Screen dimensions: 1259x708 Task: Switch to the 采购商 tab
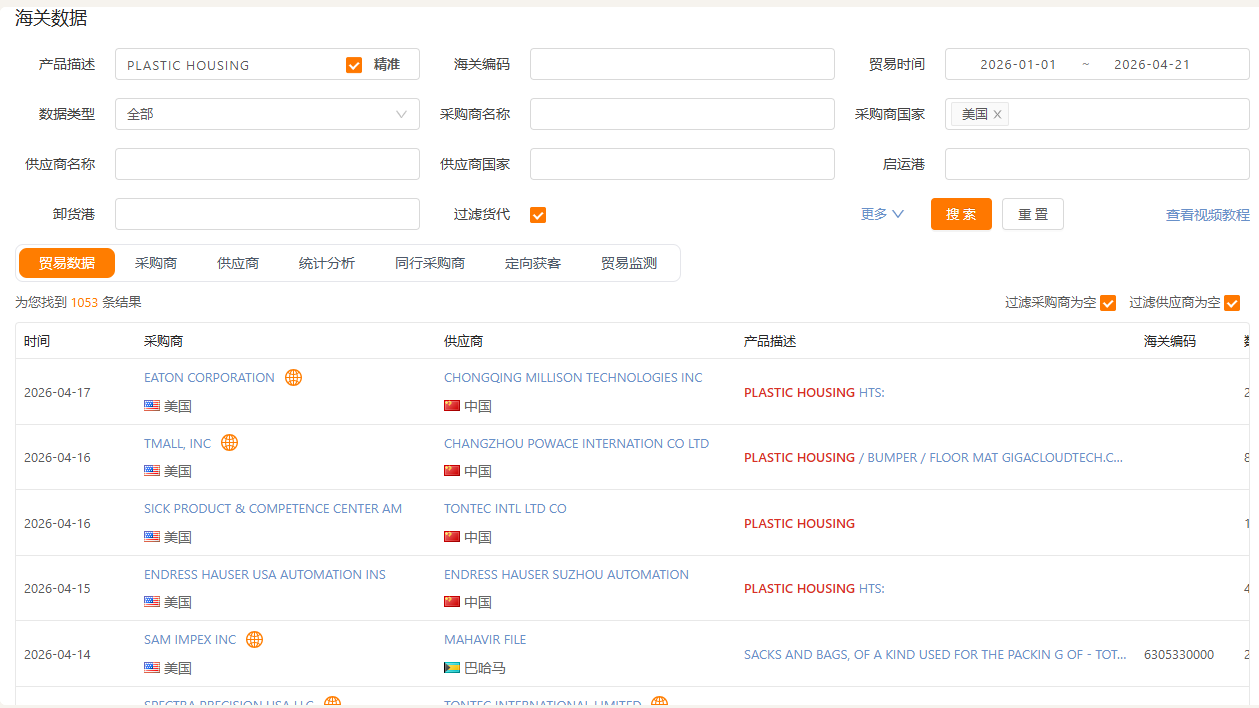pos(156,263)
